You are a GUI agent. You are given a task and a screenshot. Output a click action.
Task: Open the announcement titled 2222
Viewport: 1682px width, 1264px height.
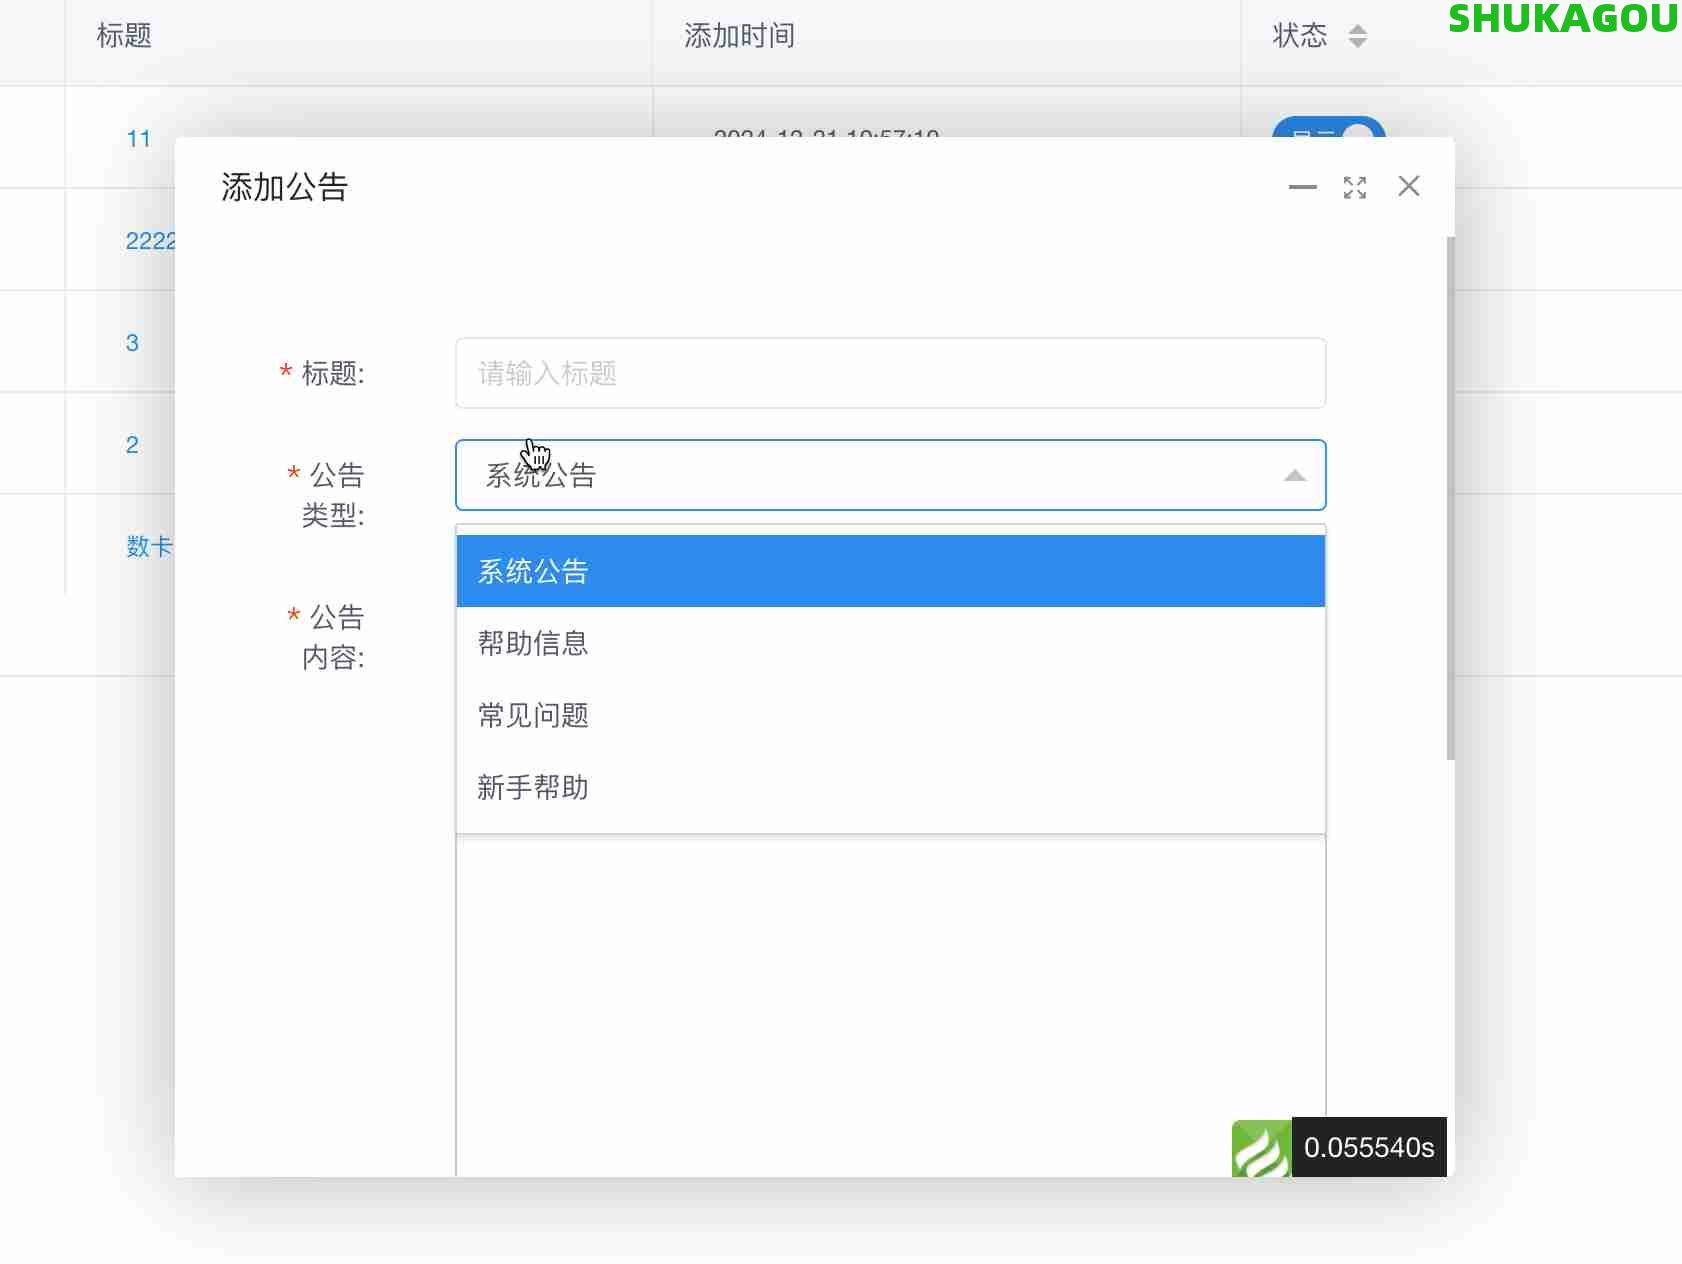151,240
